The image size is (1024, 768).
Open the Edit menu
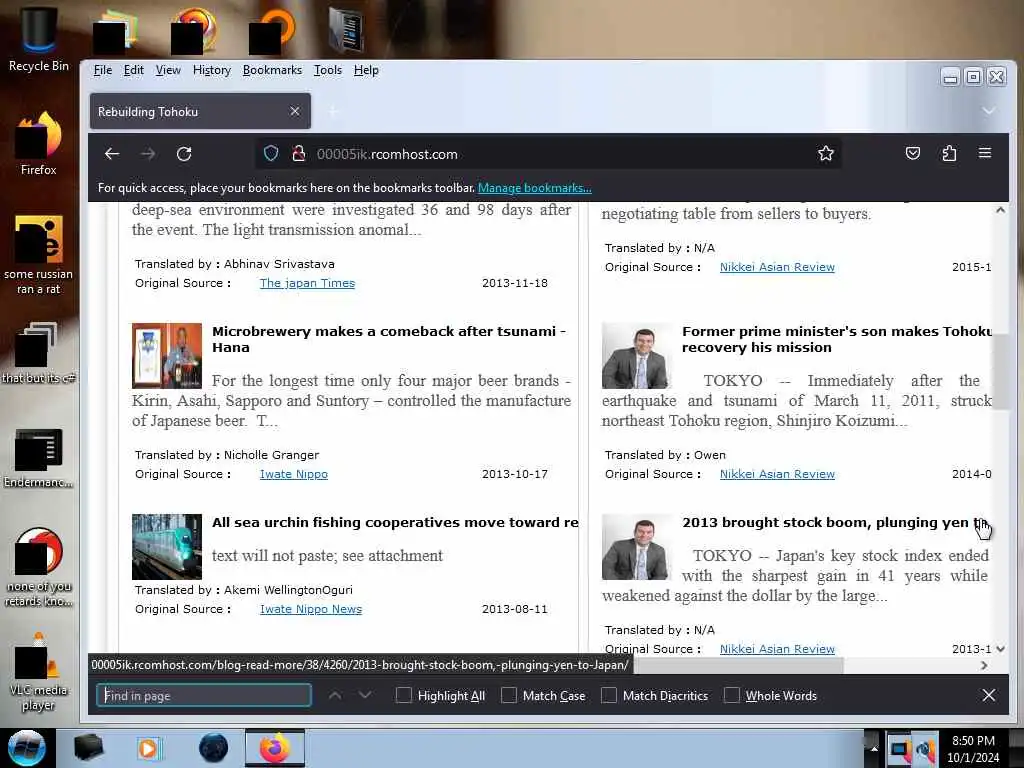[x=133, y=70]
